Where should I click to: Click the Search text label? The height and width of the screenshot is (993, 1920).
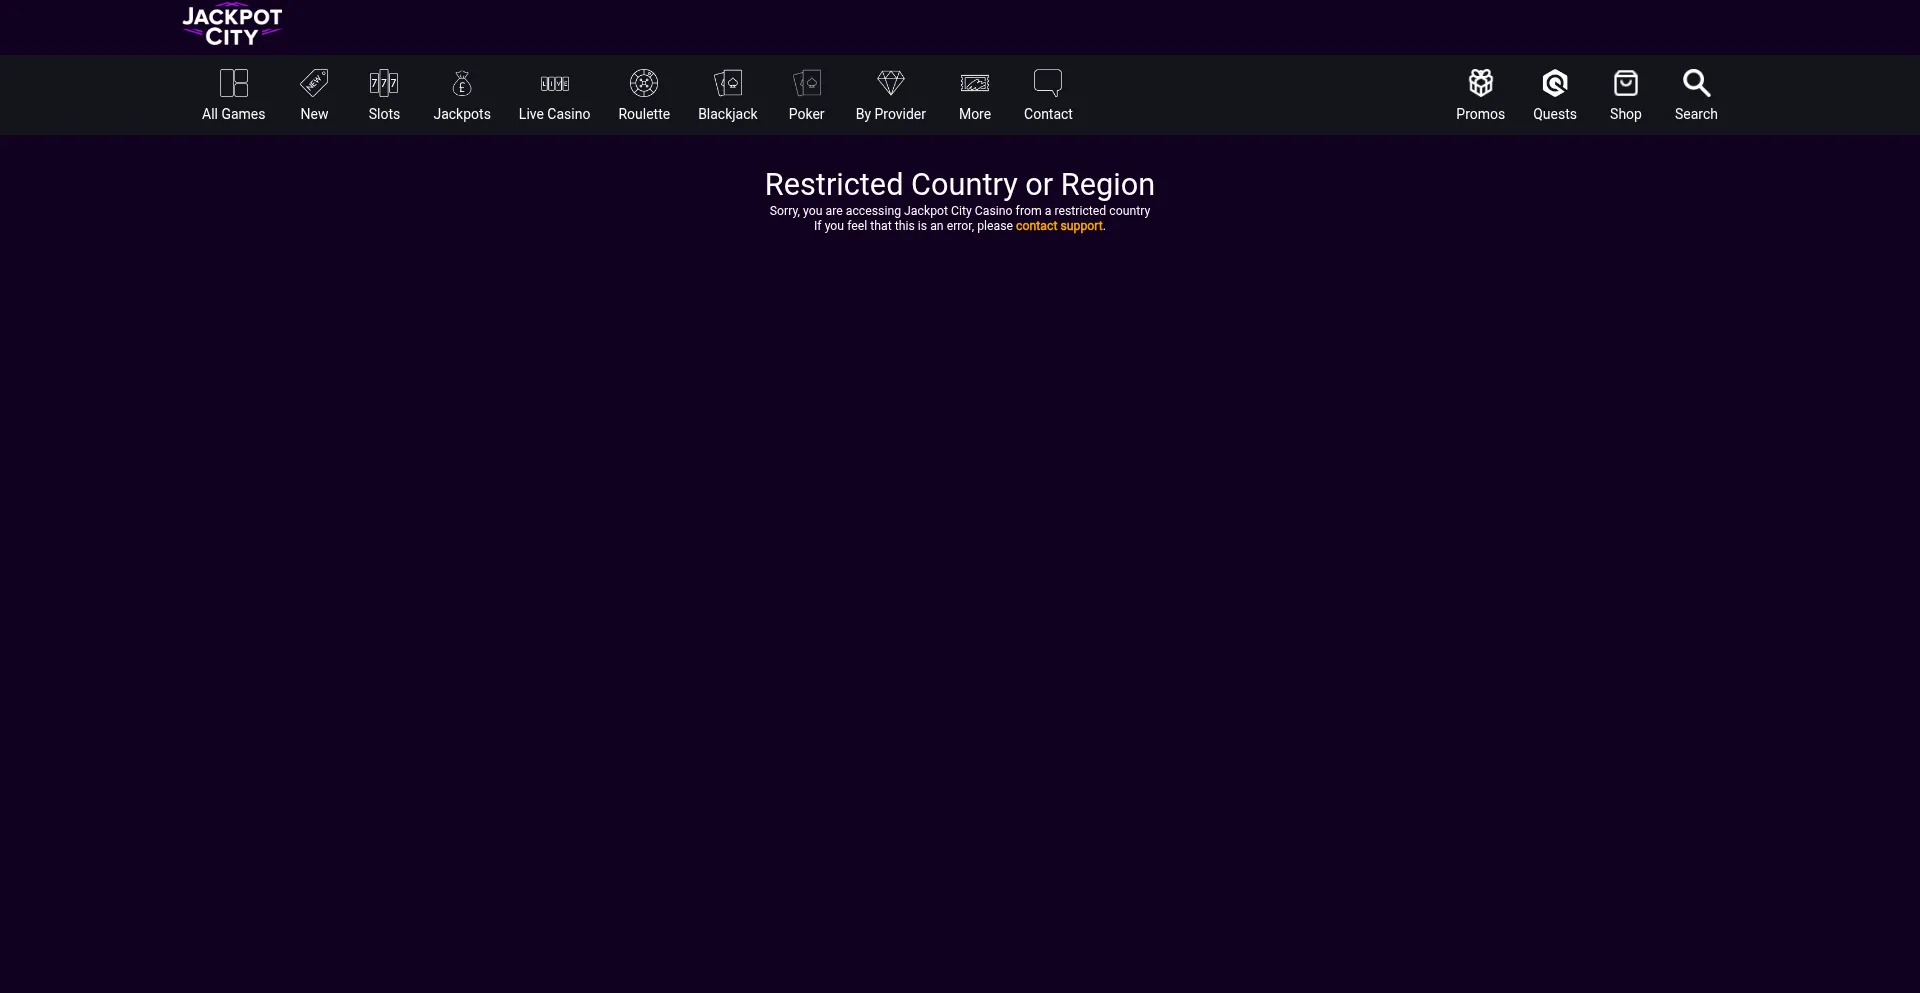(x=1697, y=114)
